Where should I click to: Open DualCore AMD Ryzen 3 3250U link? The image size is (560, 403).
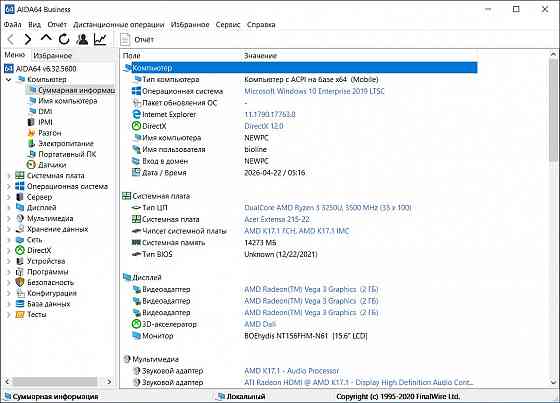point(328,208)
